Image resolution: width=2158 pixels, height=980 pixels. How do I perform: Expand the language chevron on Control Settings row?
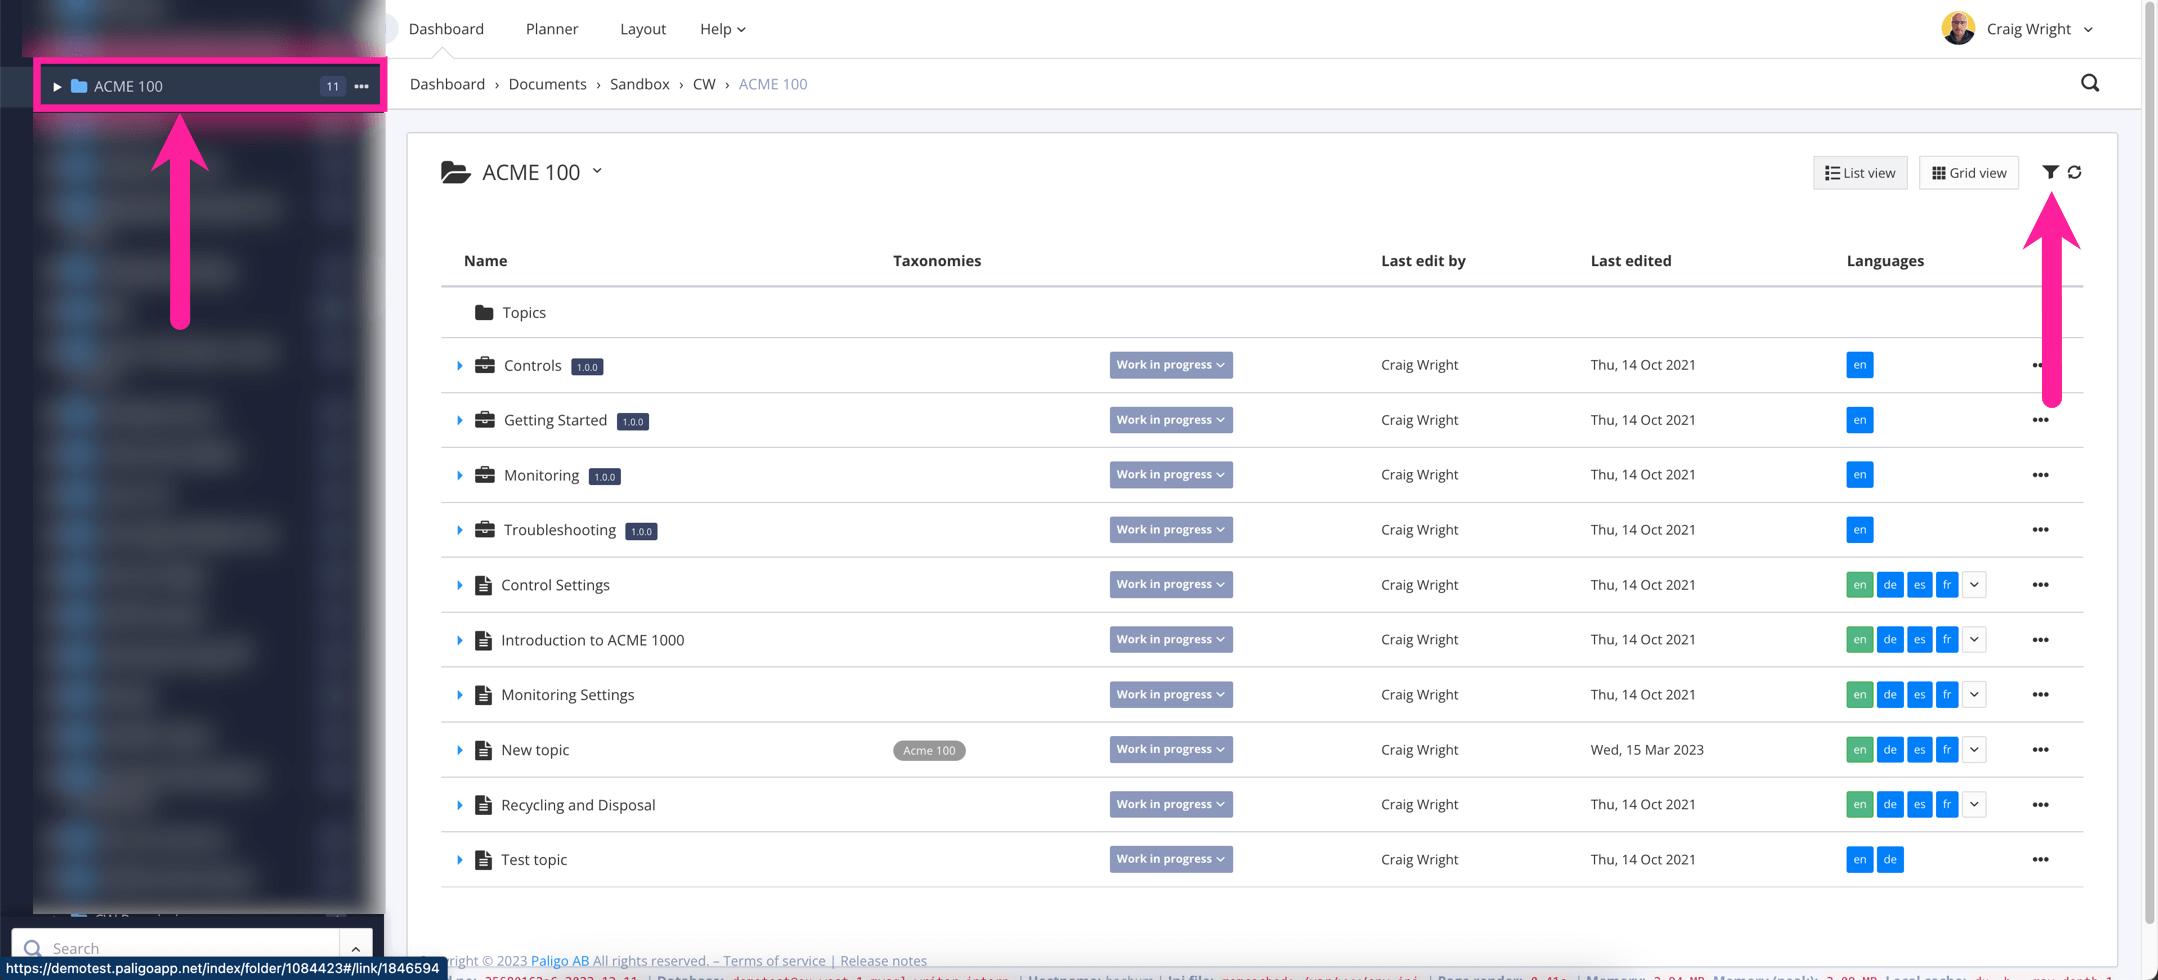tap(1974, 584)
